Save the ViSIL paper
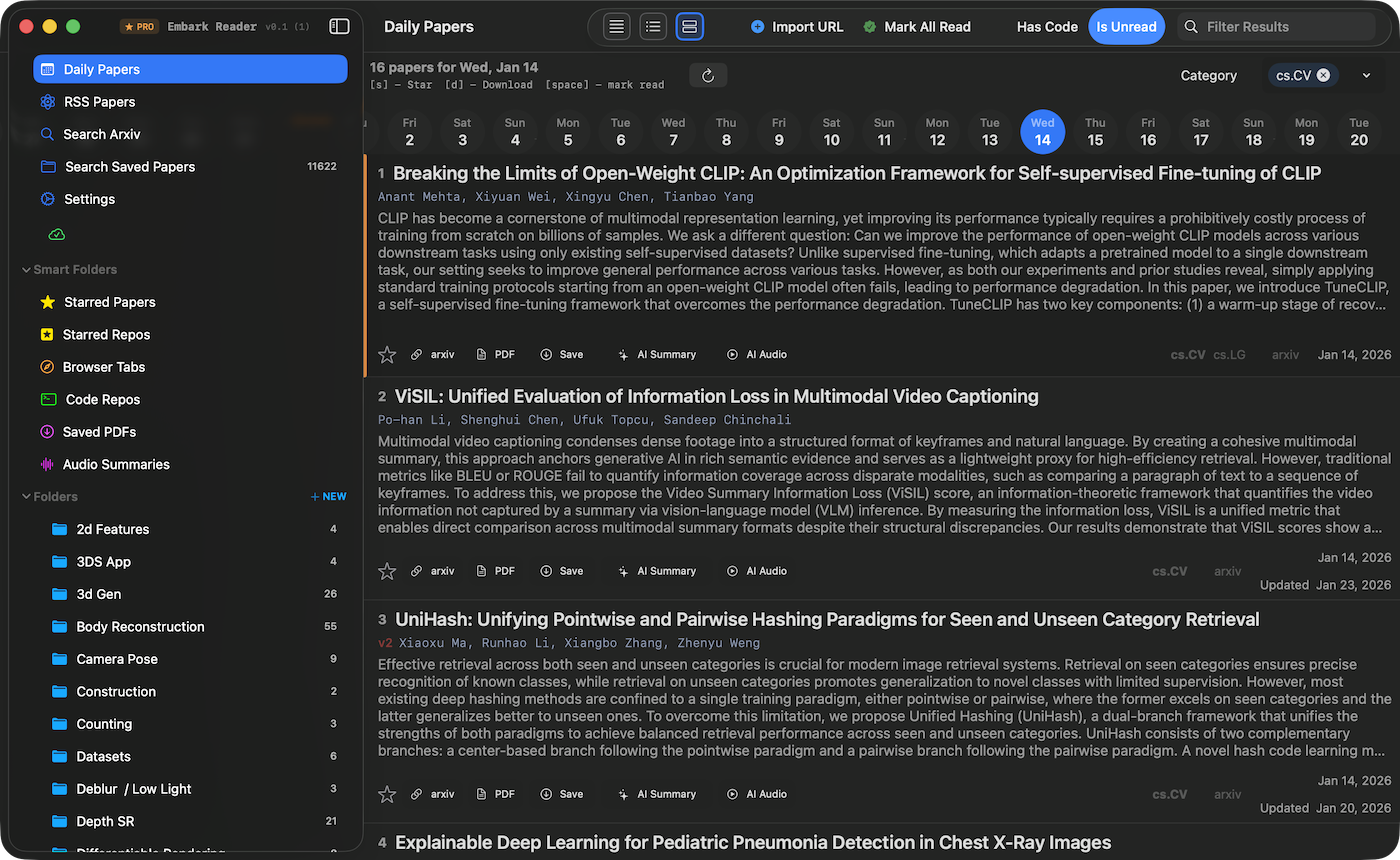Image resolution: width=1400 pixels, height=860 pixels. point(562,571)
